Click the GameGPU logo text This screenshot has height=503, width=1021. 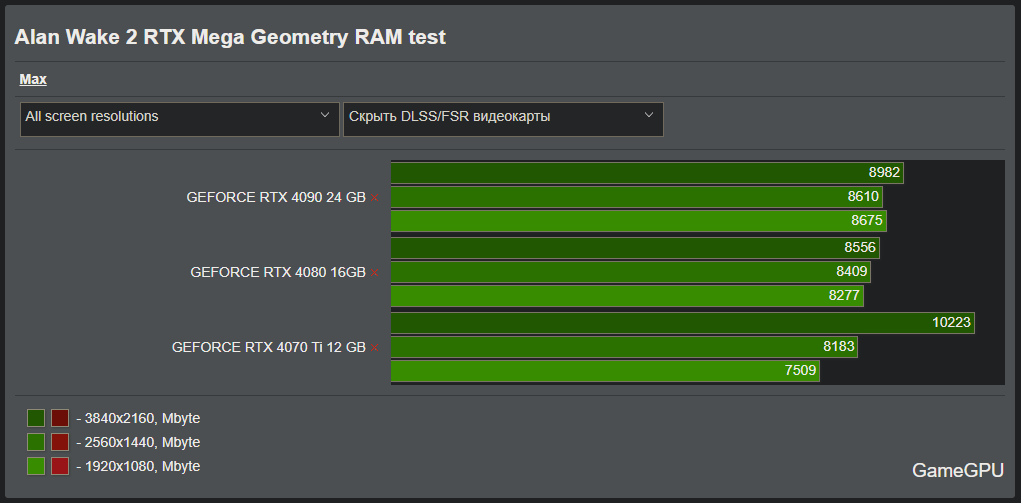pos(957,470)
